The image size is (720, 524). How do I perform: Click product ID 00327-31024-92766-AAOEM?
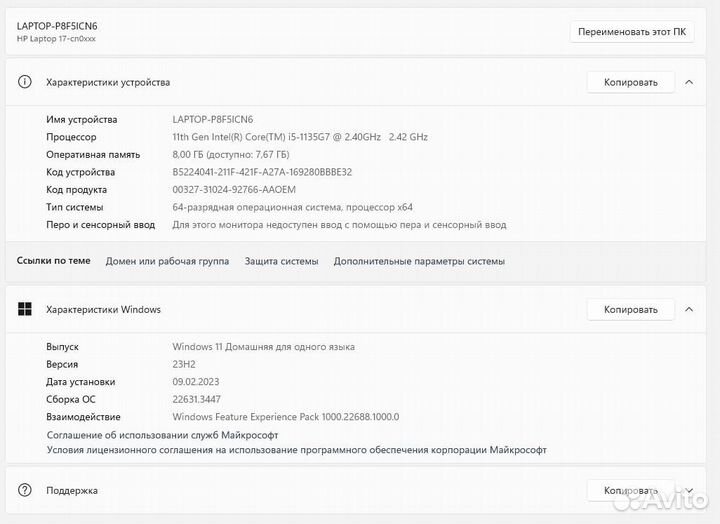pos(234,190)
